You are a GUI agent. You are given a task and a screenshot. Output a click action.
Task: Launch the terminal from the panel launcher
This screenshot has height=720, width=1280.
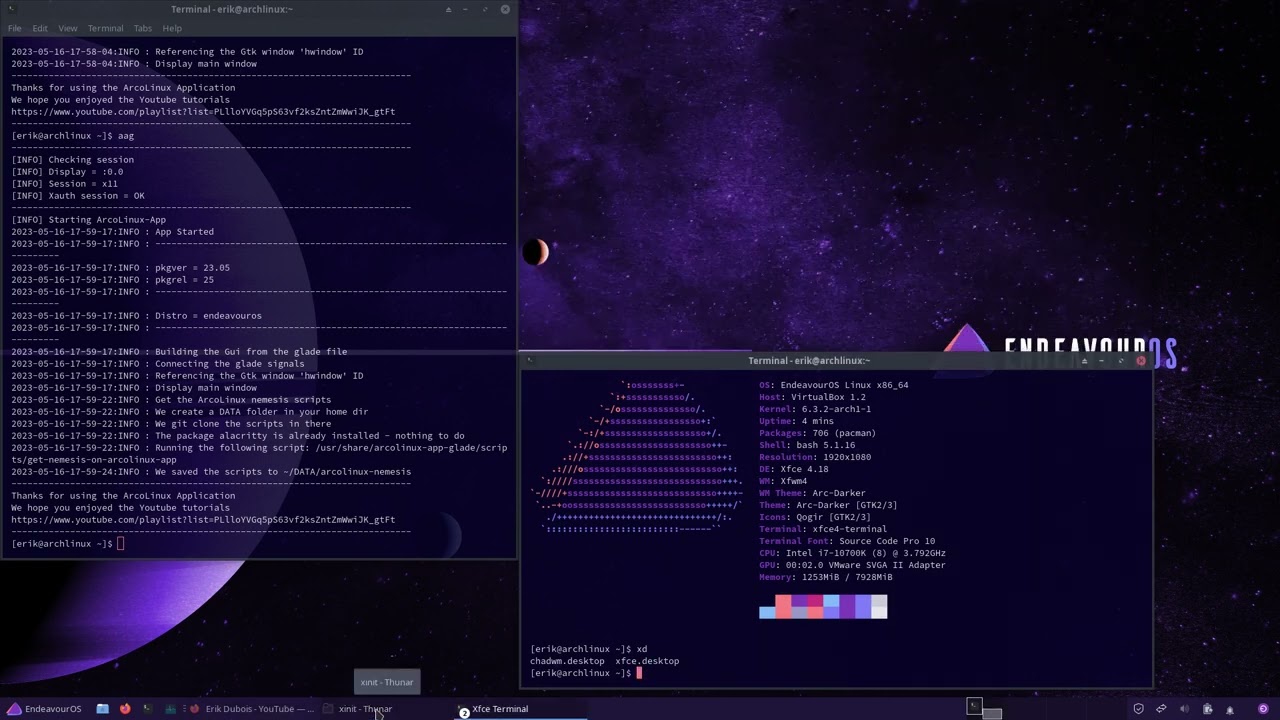148,709
